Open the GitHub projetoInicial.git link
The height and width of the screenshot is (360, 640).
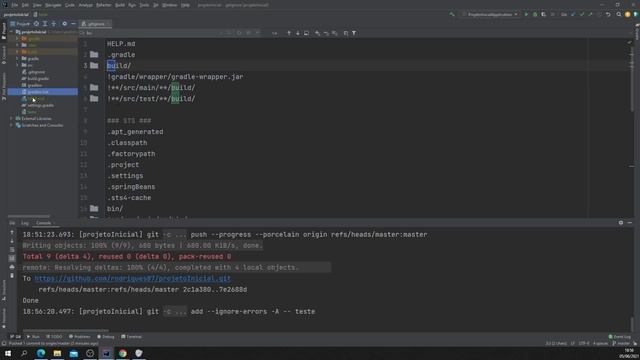tap(133, 278)
